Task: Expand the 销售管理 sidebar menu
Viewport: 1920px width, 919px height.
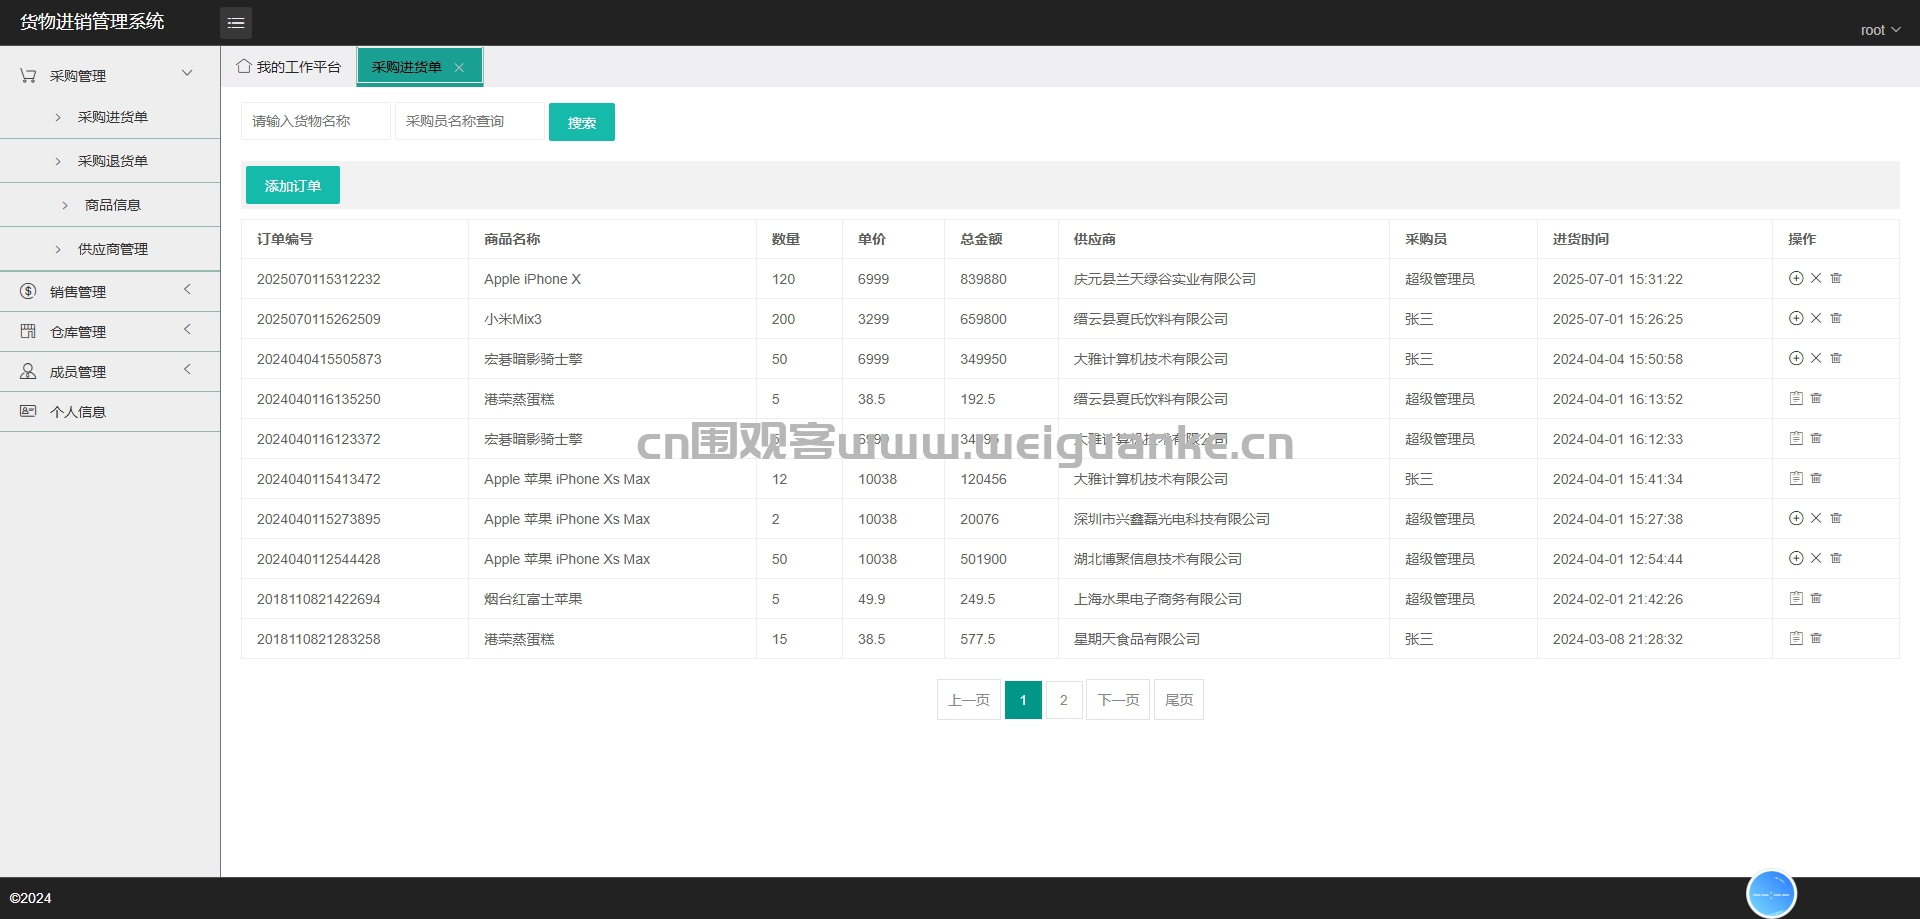Action: [x=110, y=291]
